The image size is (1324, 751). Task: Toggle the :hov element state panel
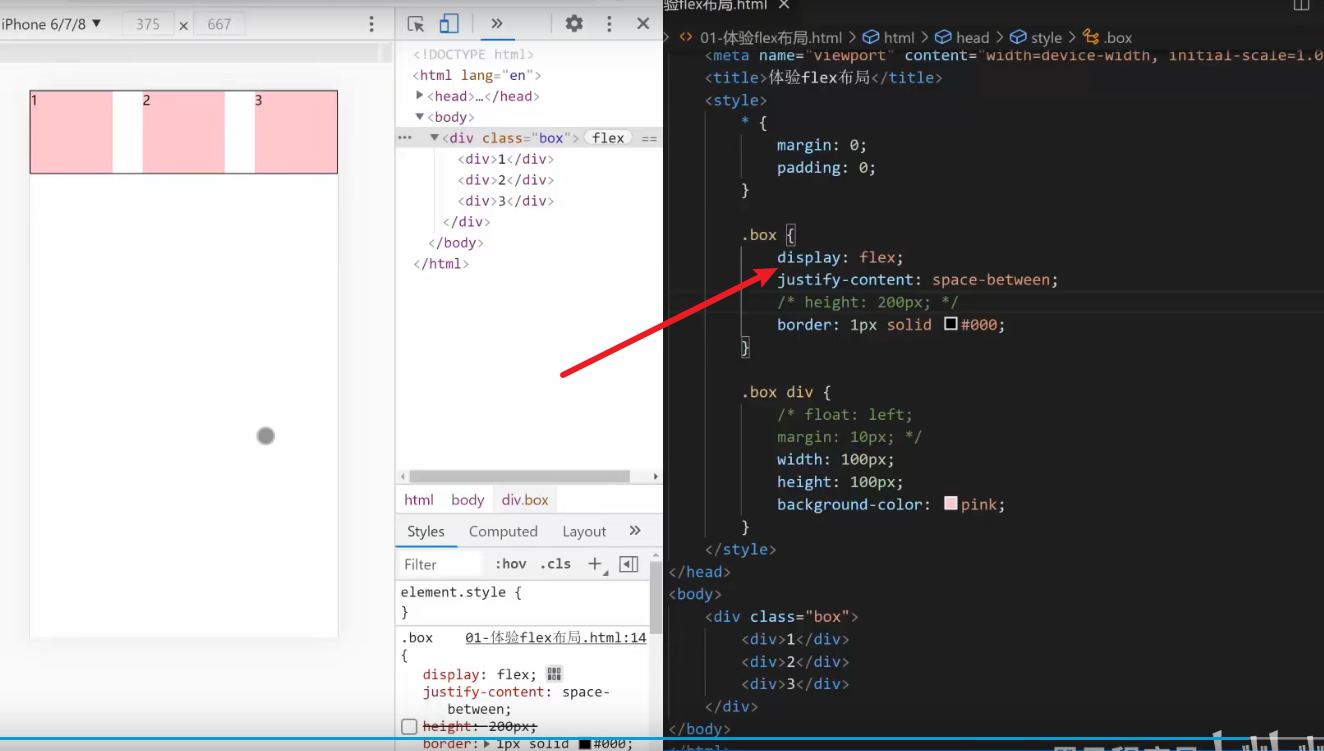pyautogui.click(x=510, y=564)
